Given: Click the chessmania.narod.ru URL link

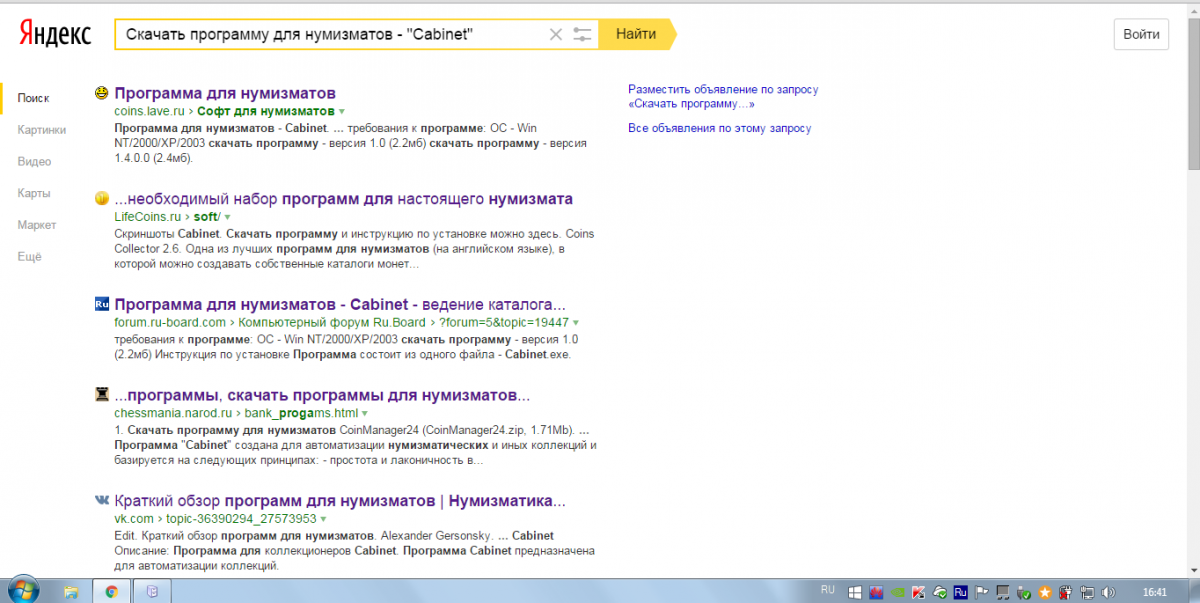Looking at the screenshot, I should (x=173, y=412).
